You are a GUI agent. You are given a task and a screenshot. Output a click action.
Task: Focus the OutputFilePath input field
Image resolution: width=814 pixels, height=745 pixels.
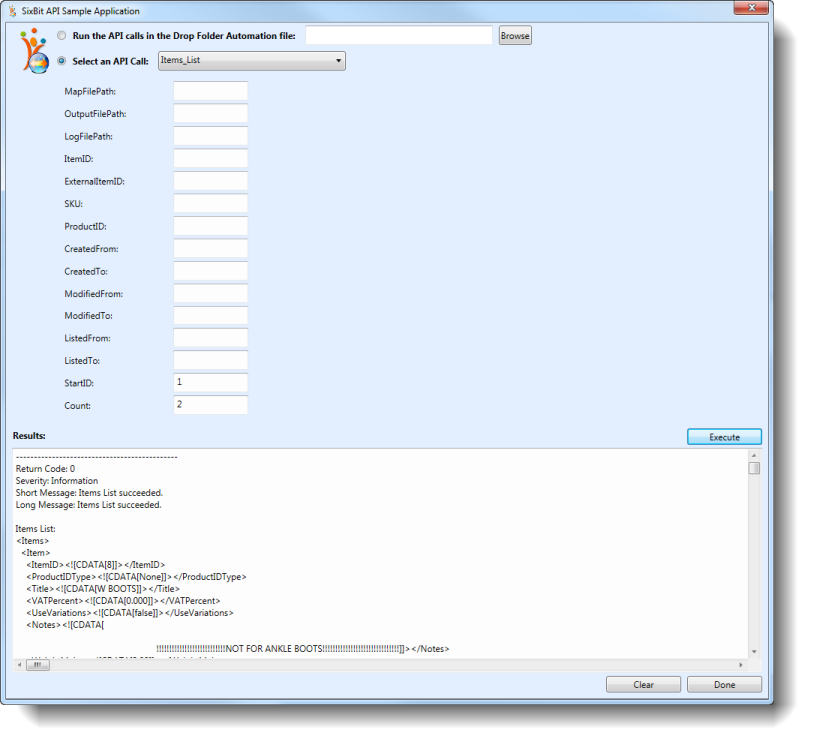click(x=210, y=113)
